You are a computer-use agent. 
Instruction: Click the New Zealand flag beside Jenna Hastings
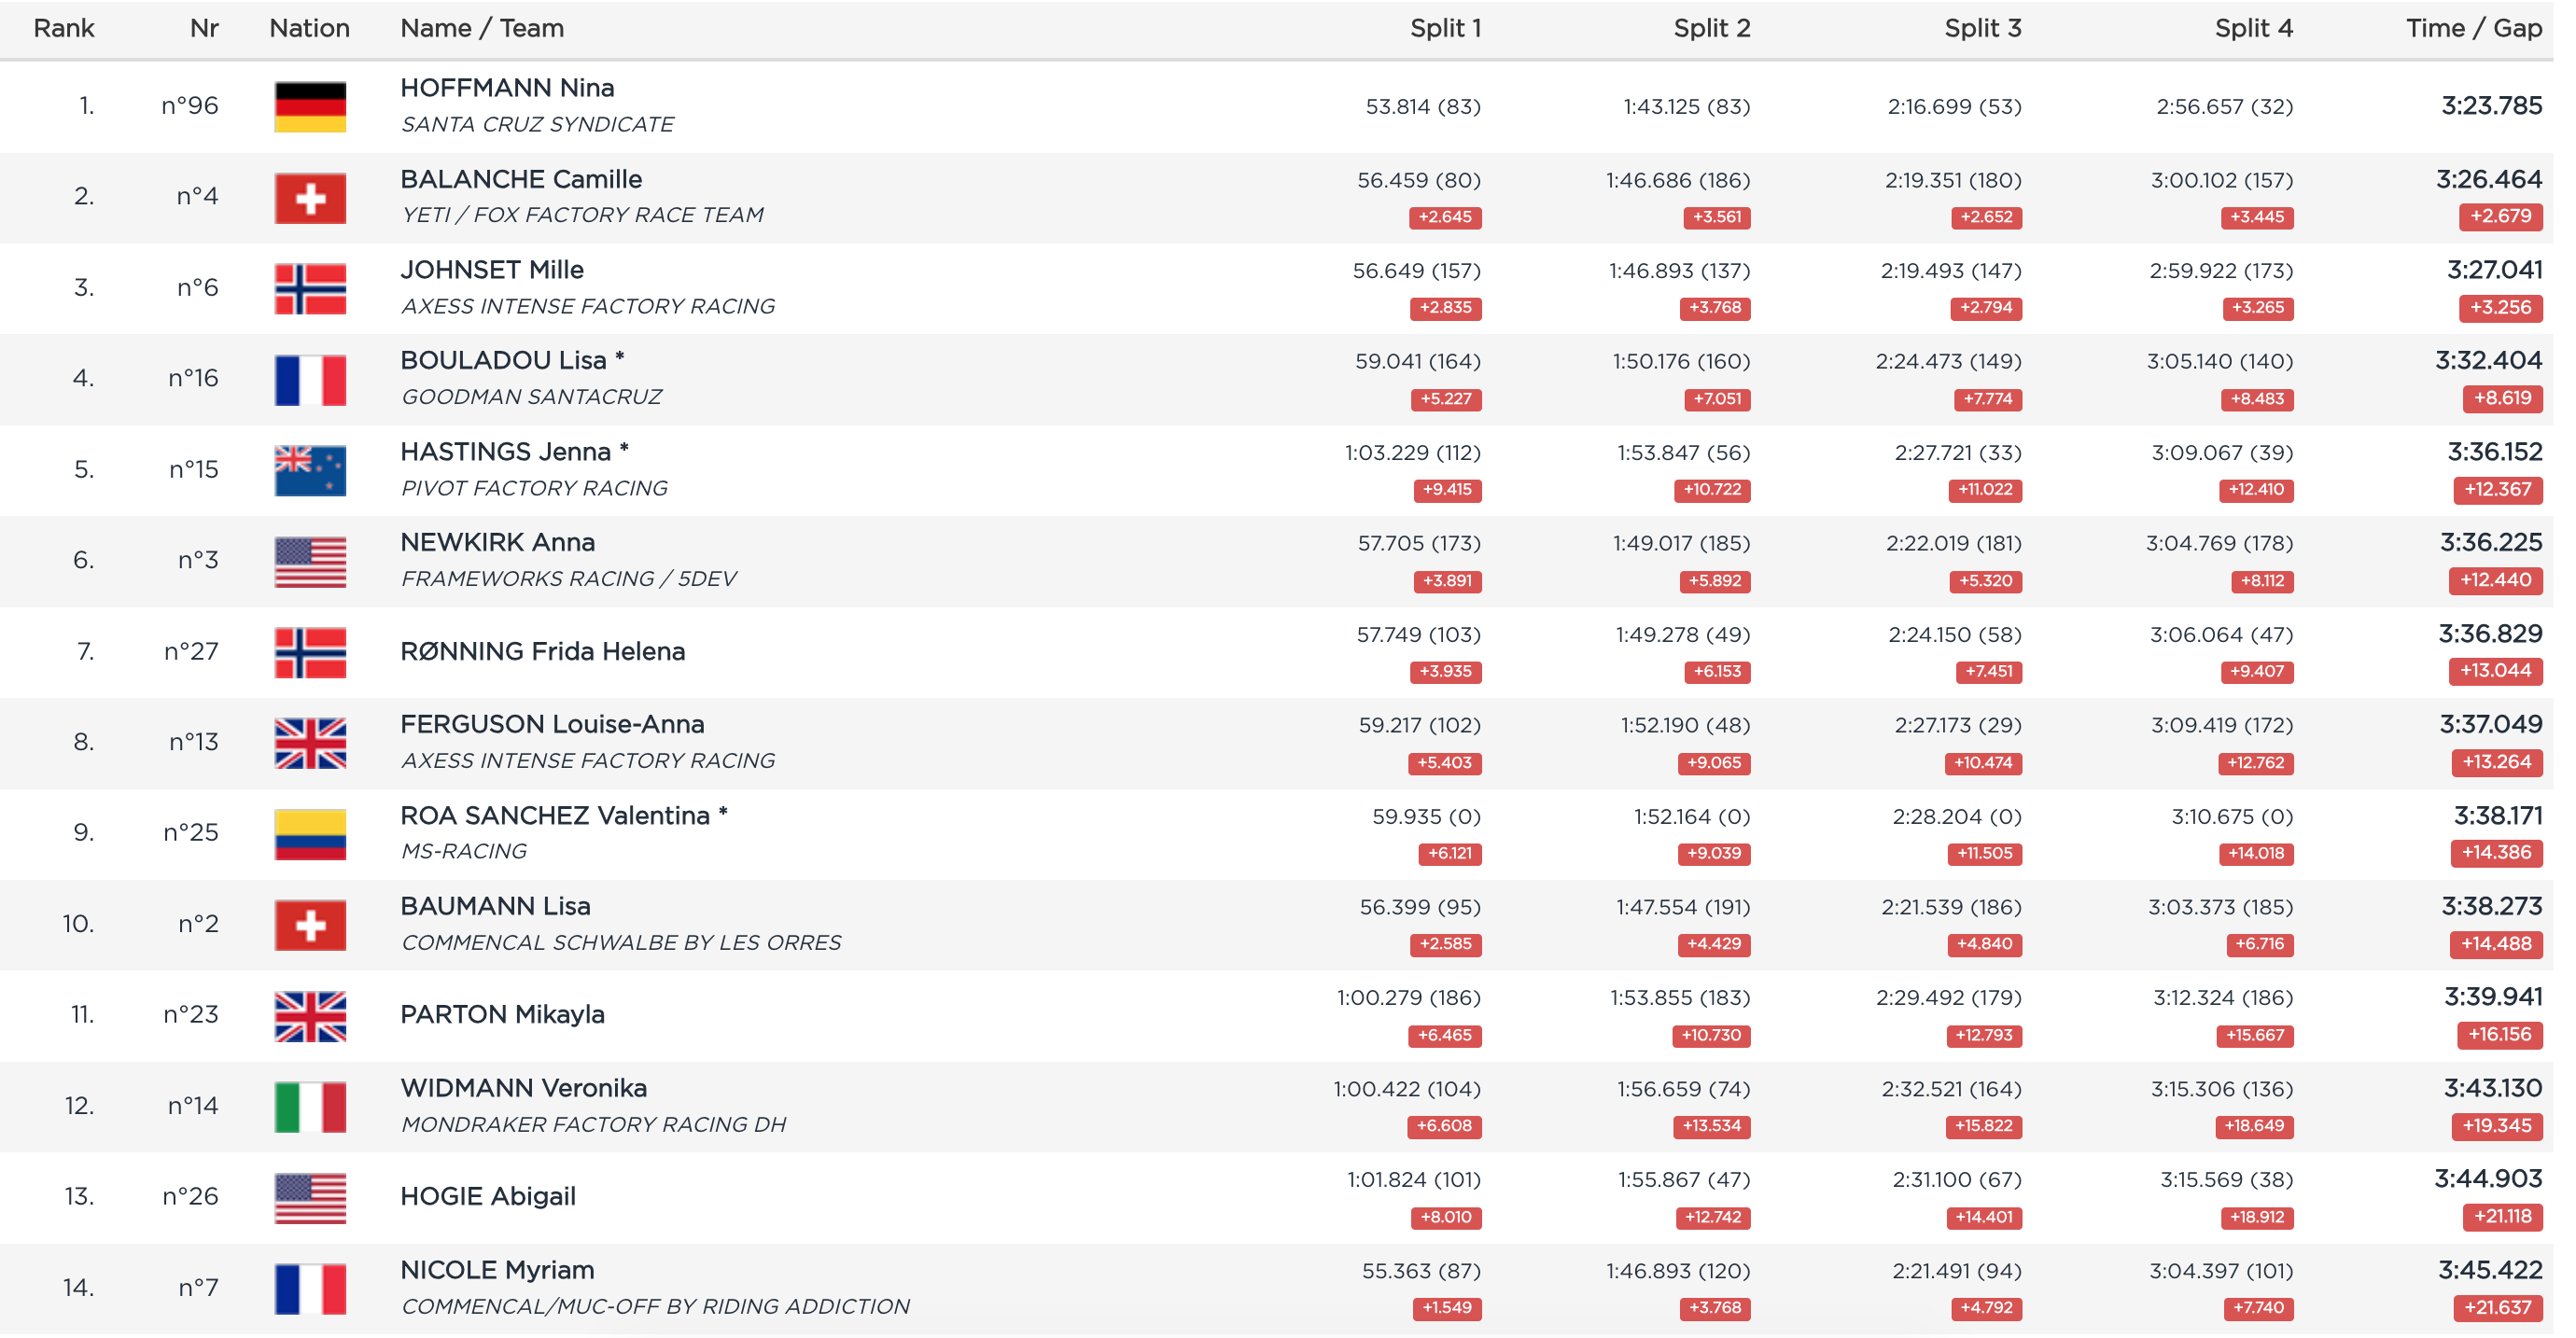[x=310, y=470]
